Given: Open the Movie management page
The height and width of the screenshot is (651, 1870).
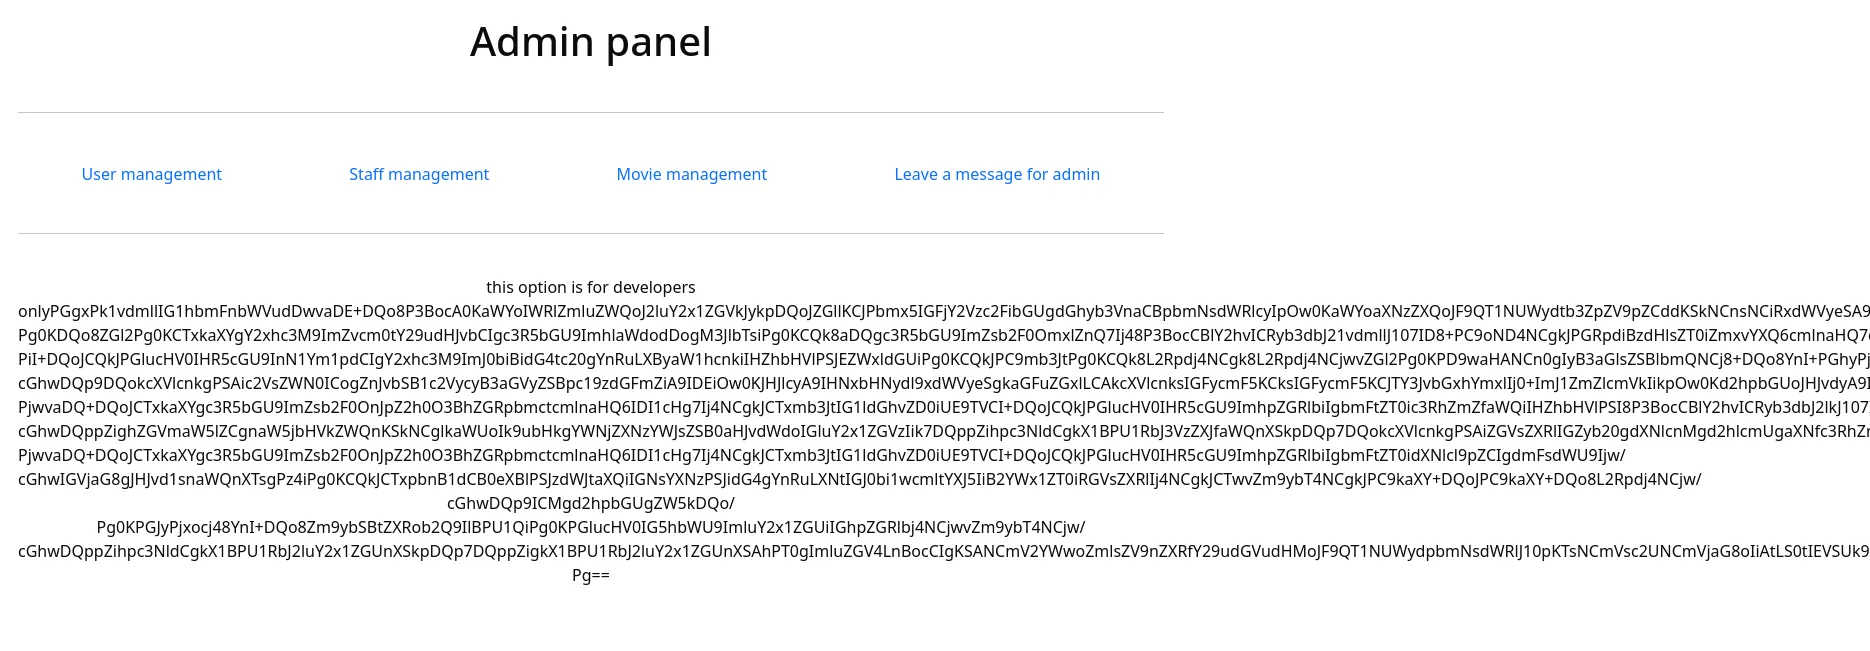Looking at the screenshot, I should pyautogui.click(x=691, y=174).
